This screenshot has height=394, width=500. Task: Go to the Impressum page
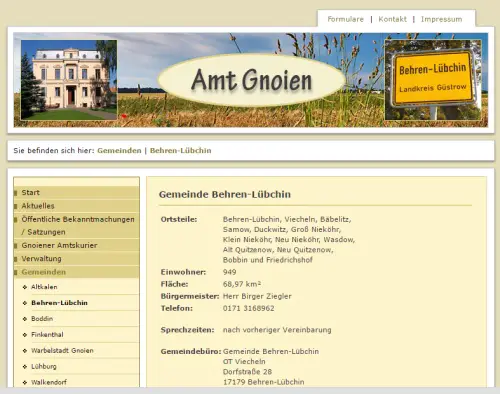pyautogui.click(x=441, y=19)
